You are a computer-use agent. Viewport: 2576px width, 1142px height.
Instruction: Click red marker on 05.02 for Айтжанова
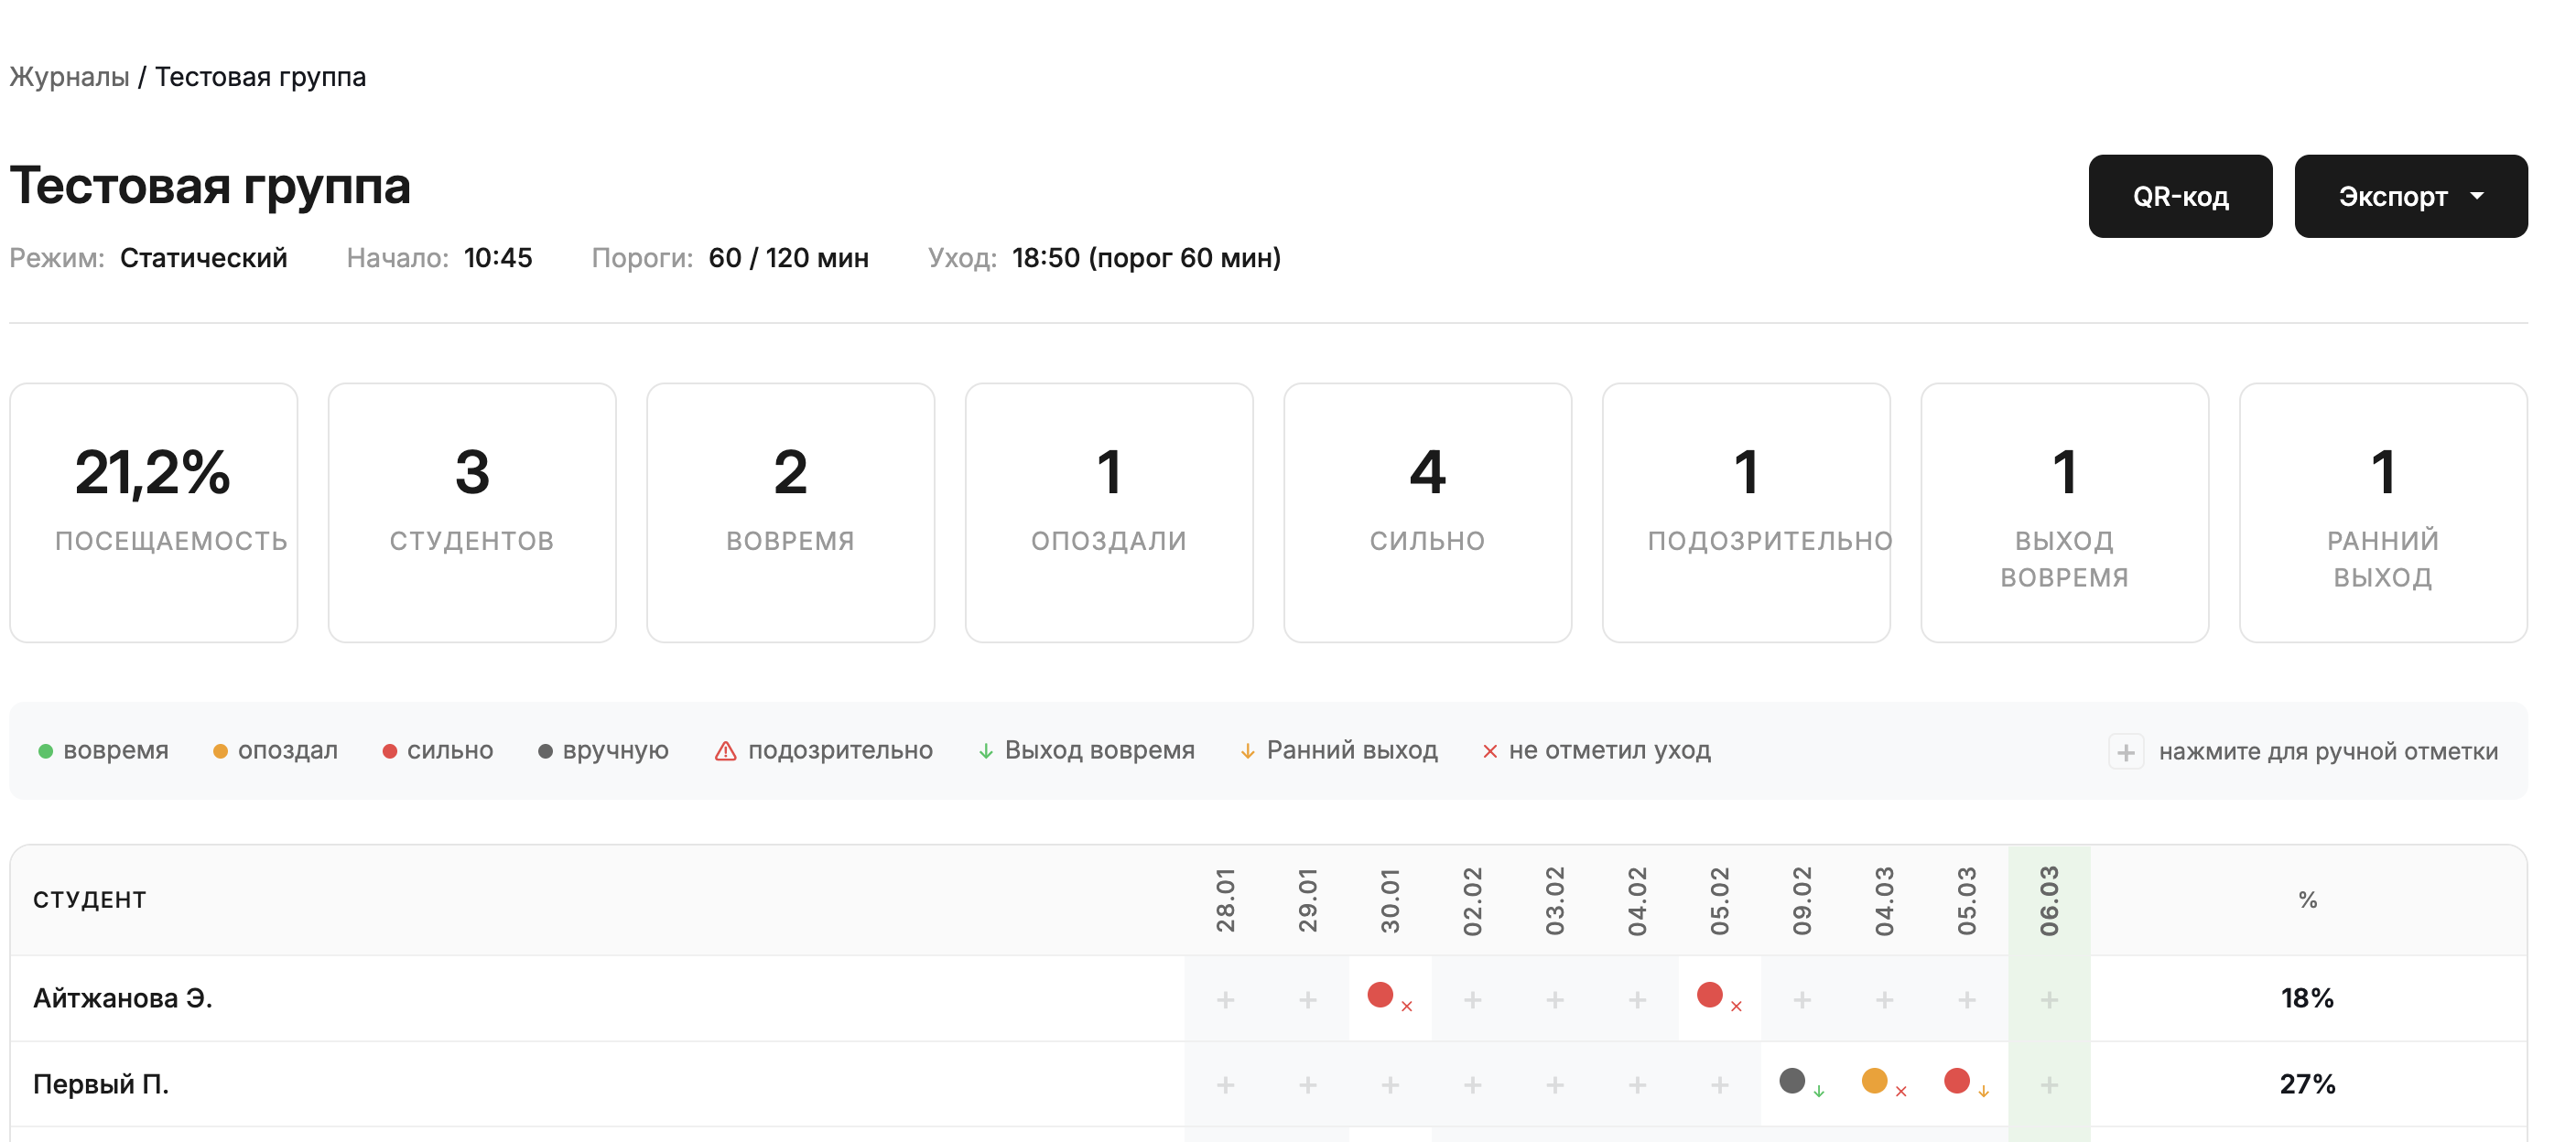pyautogui.click(x=1710, y=995)
